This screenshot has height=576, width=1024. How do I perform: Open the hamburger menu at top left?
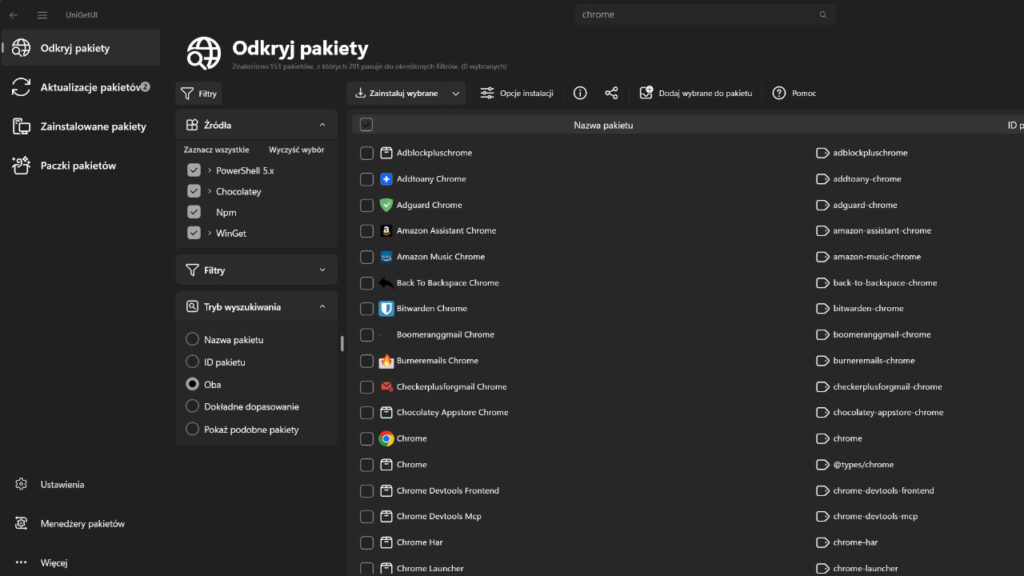coord(40,14)
